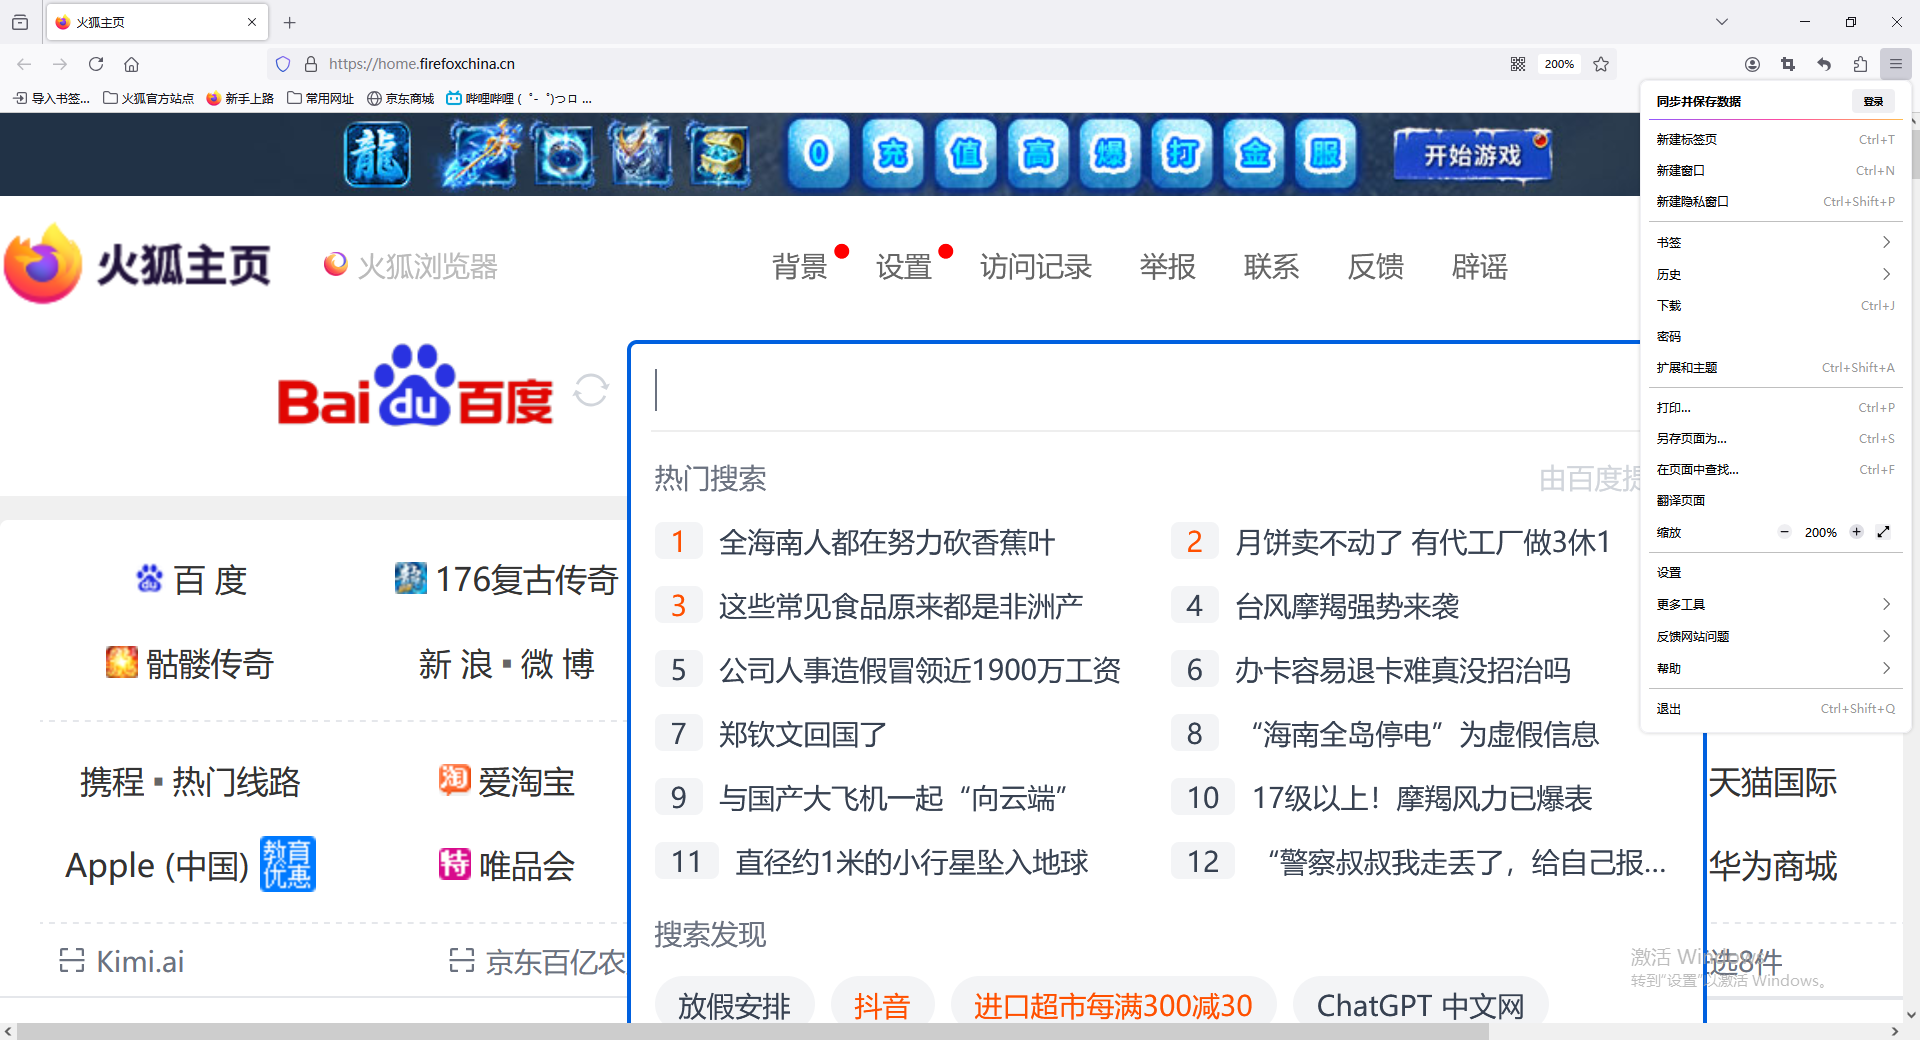Open the 火狐浏览器 link beside the logo
This screenshot has height=1040, width=1920.
410,266
